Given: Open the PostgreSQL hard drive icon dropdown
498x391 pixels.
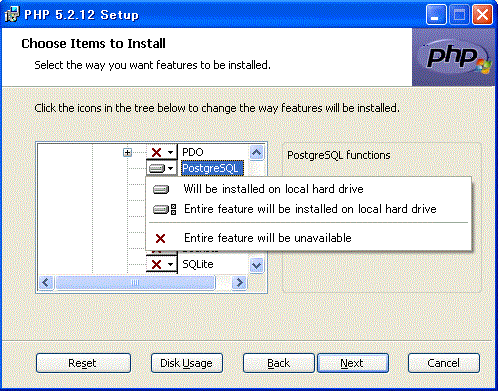Looking at the screenshot, I should pos(162,168).
